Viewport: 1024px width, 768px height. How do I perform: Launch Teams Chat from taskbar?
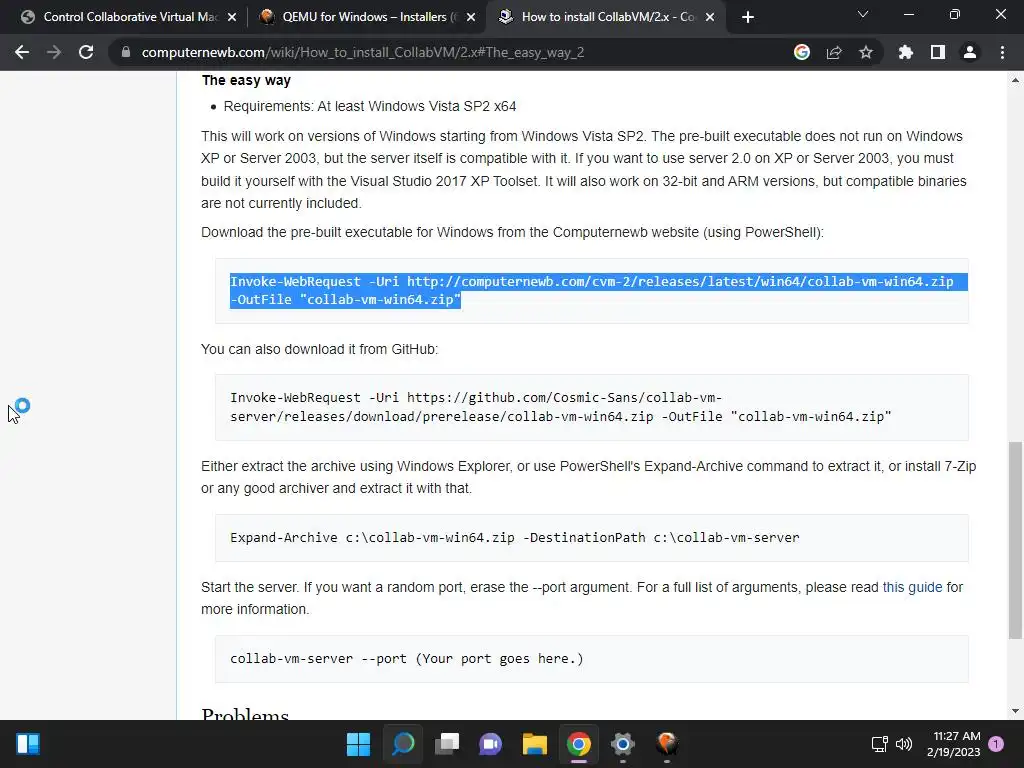coord(490,744)
